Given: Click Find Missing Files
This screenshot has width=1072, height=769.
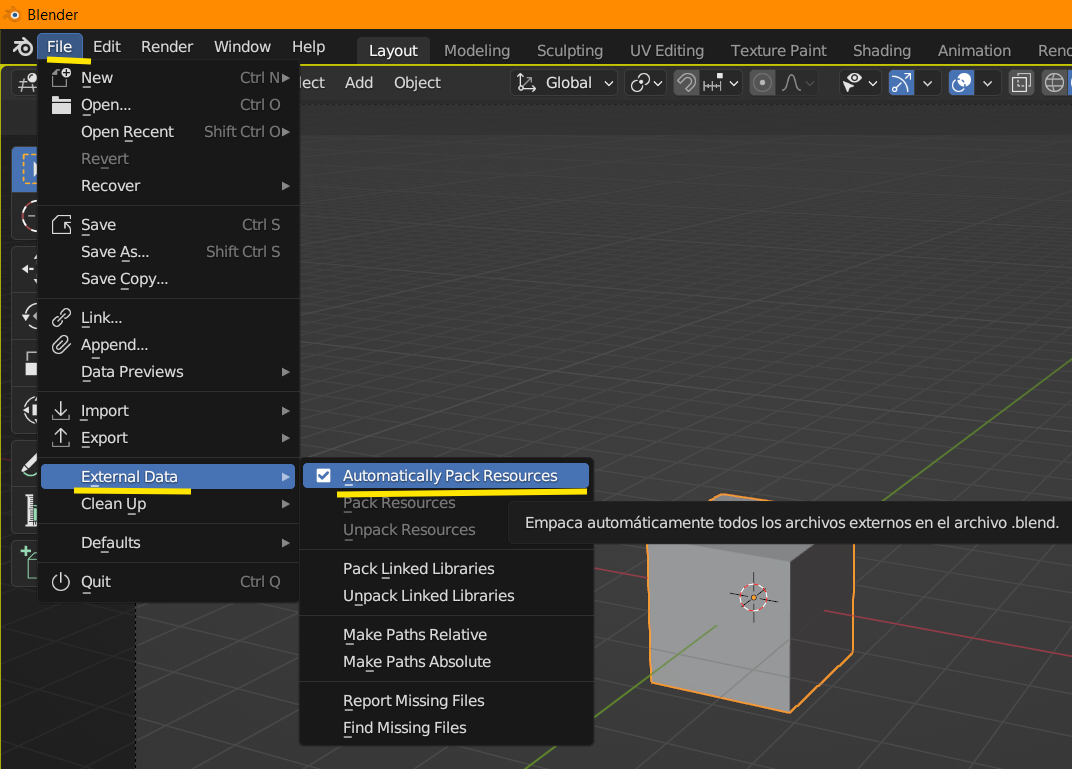Looking at the screenshot, I should (x=446, y=727).
